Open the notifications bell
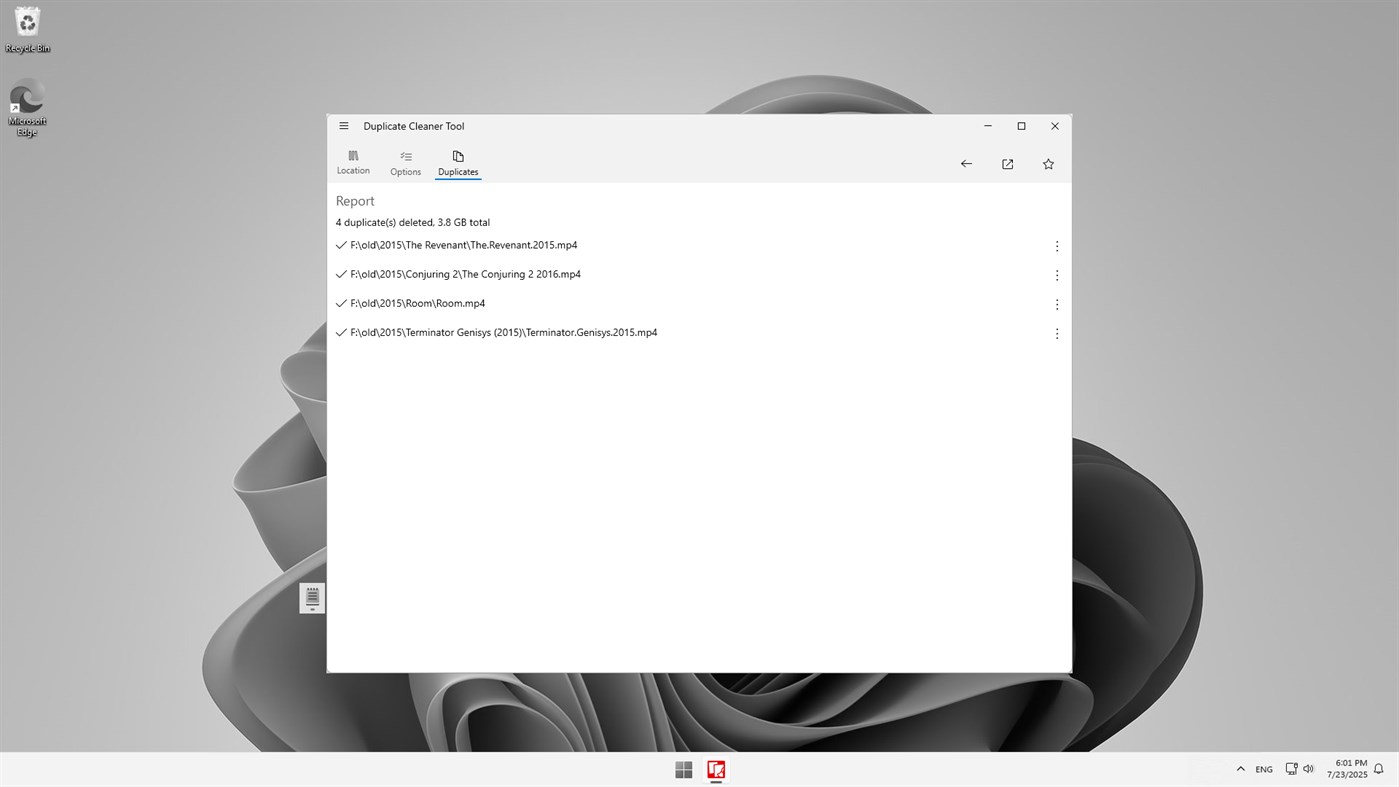 tap(1378, 768)
